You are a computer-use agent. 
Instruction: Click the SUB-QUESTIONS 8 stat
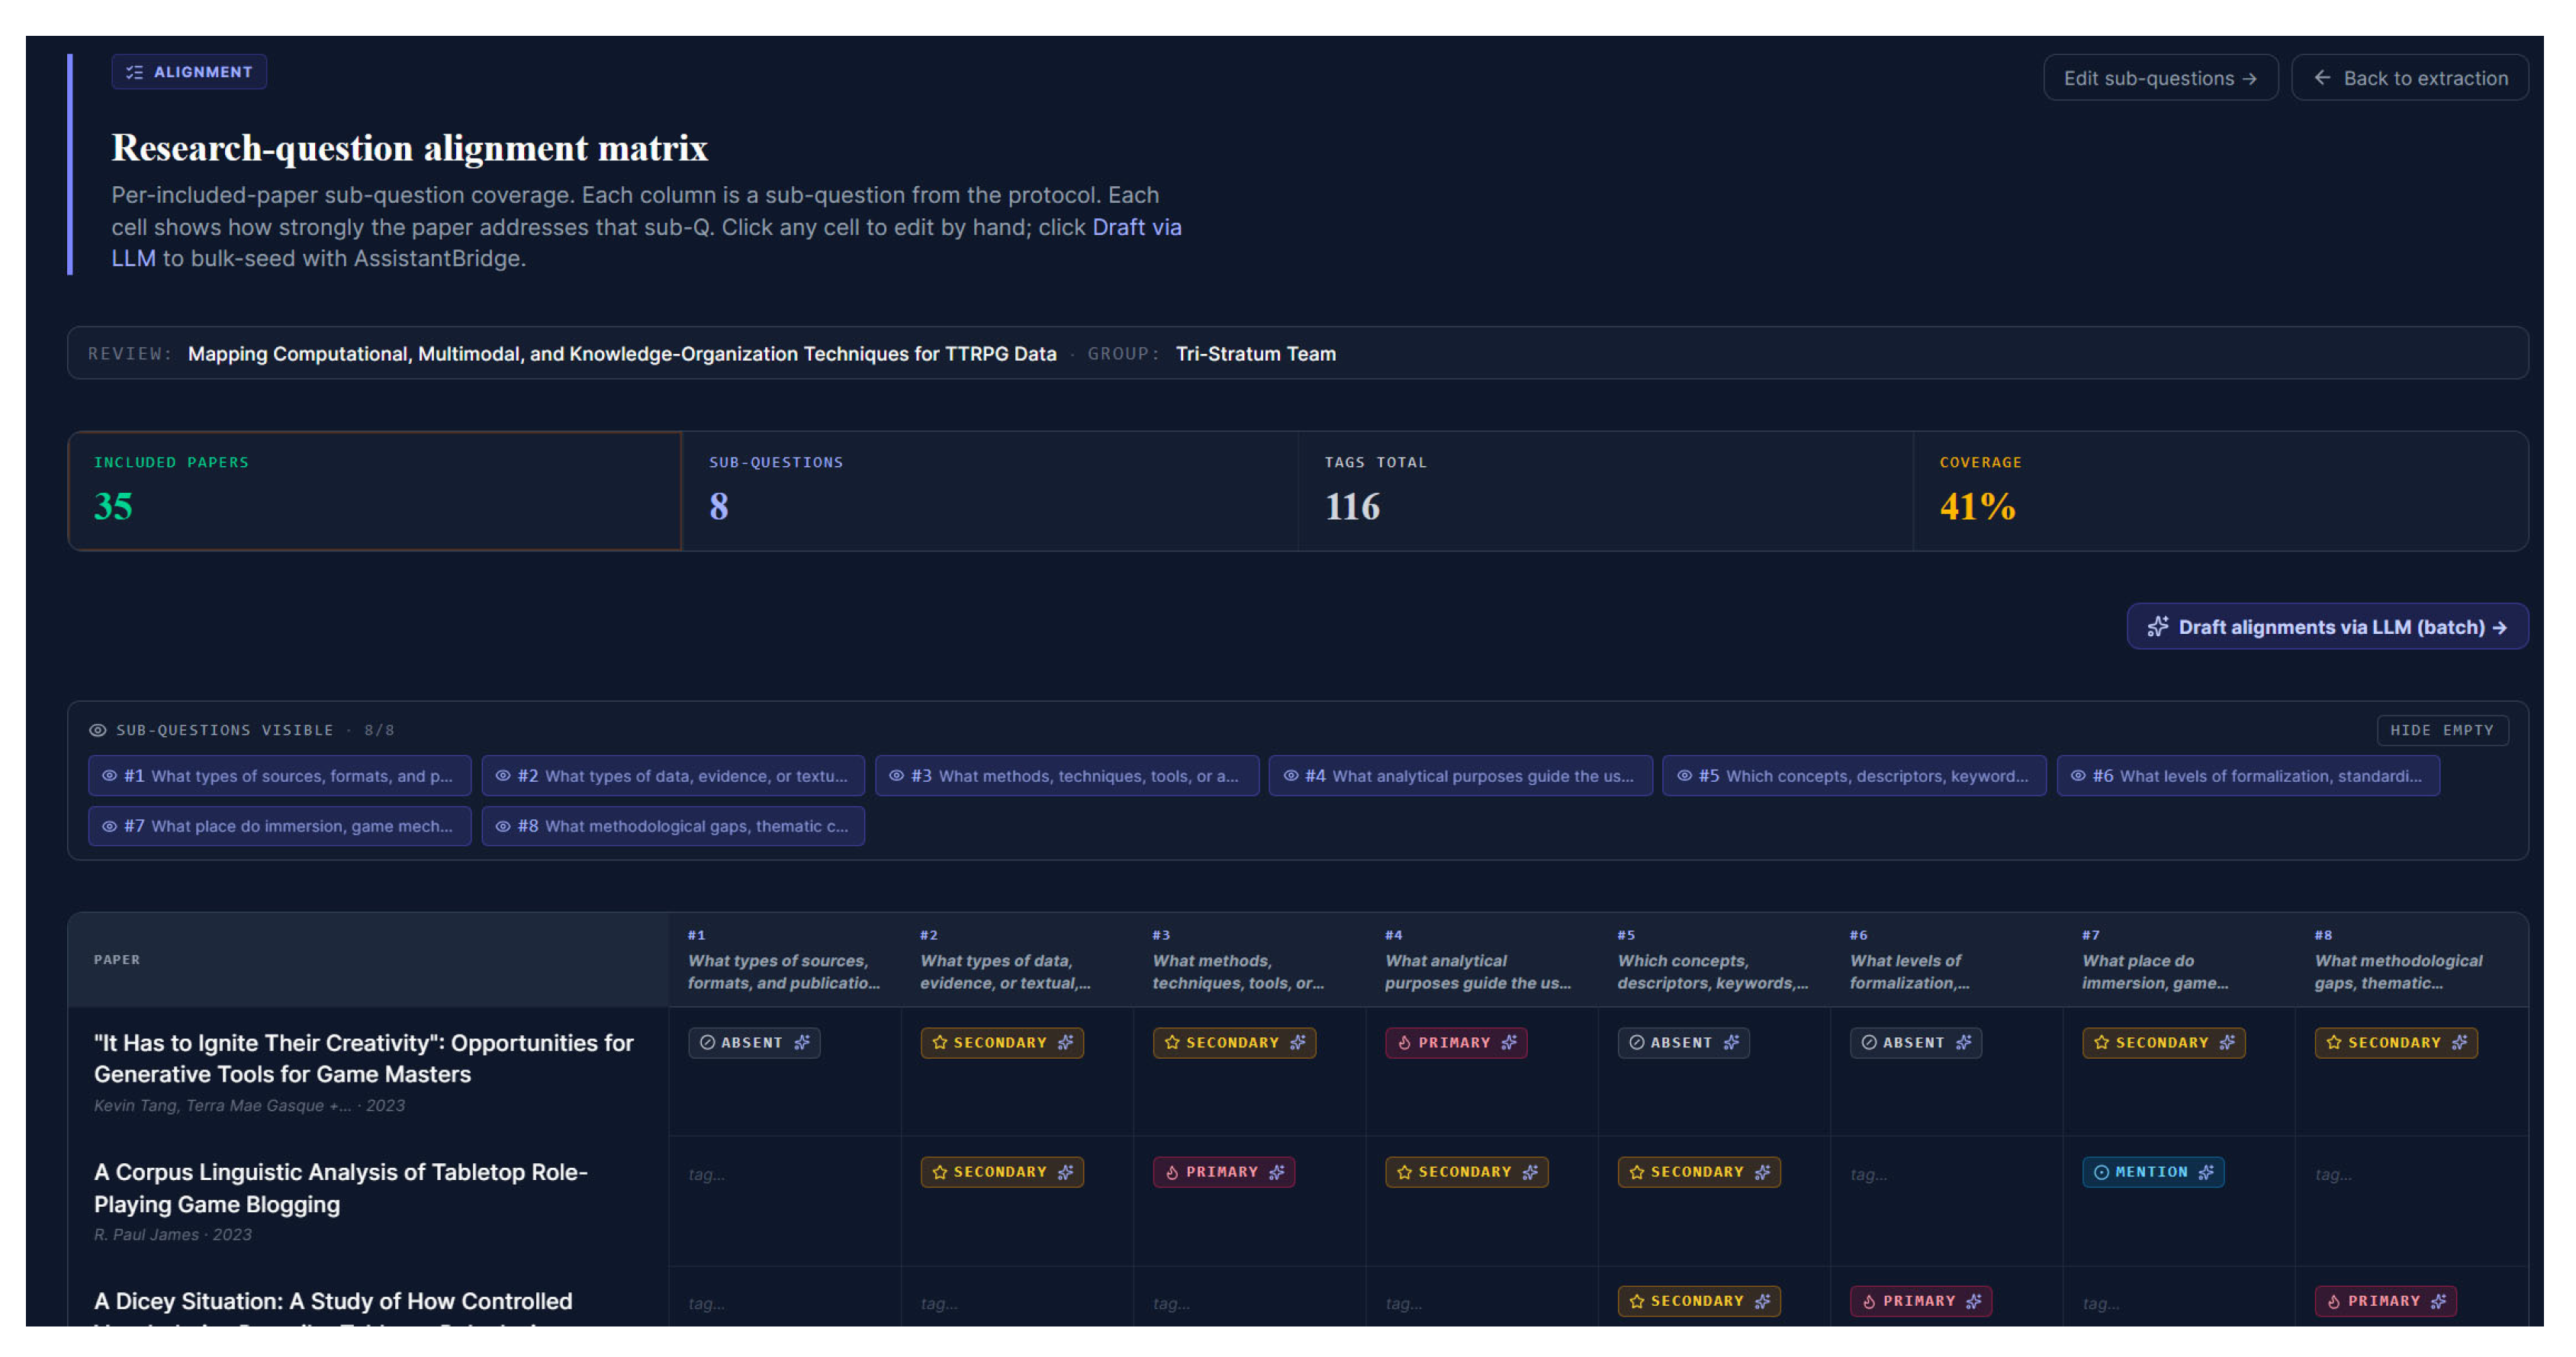click(990, 491)
